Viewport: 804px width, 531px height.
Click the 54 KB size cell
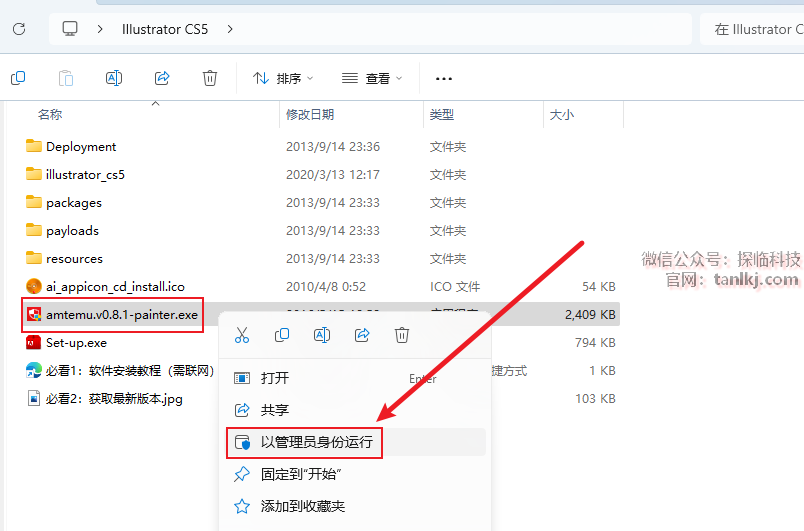598,287
